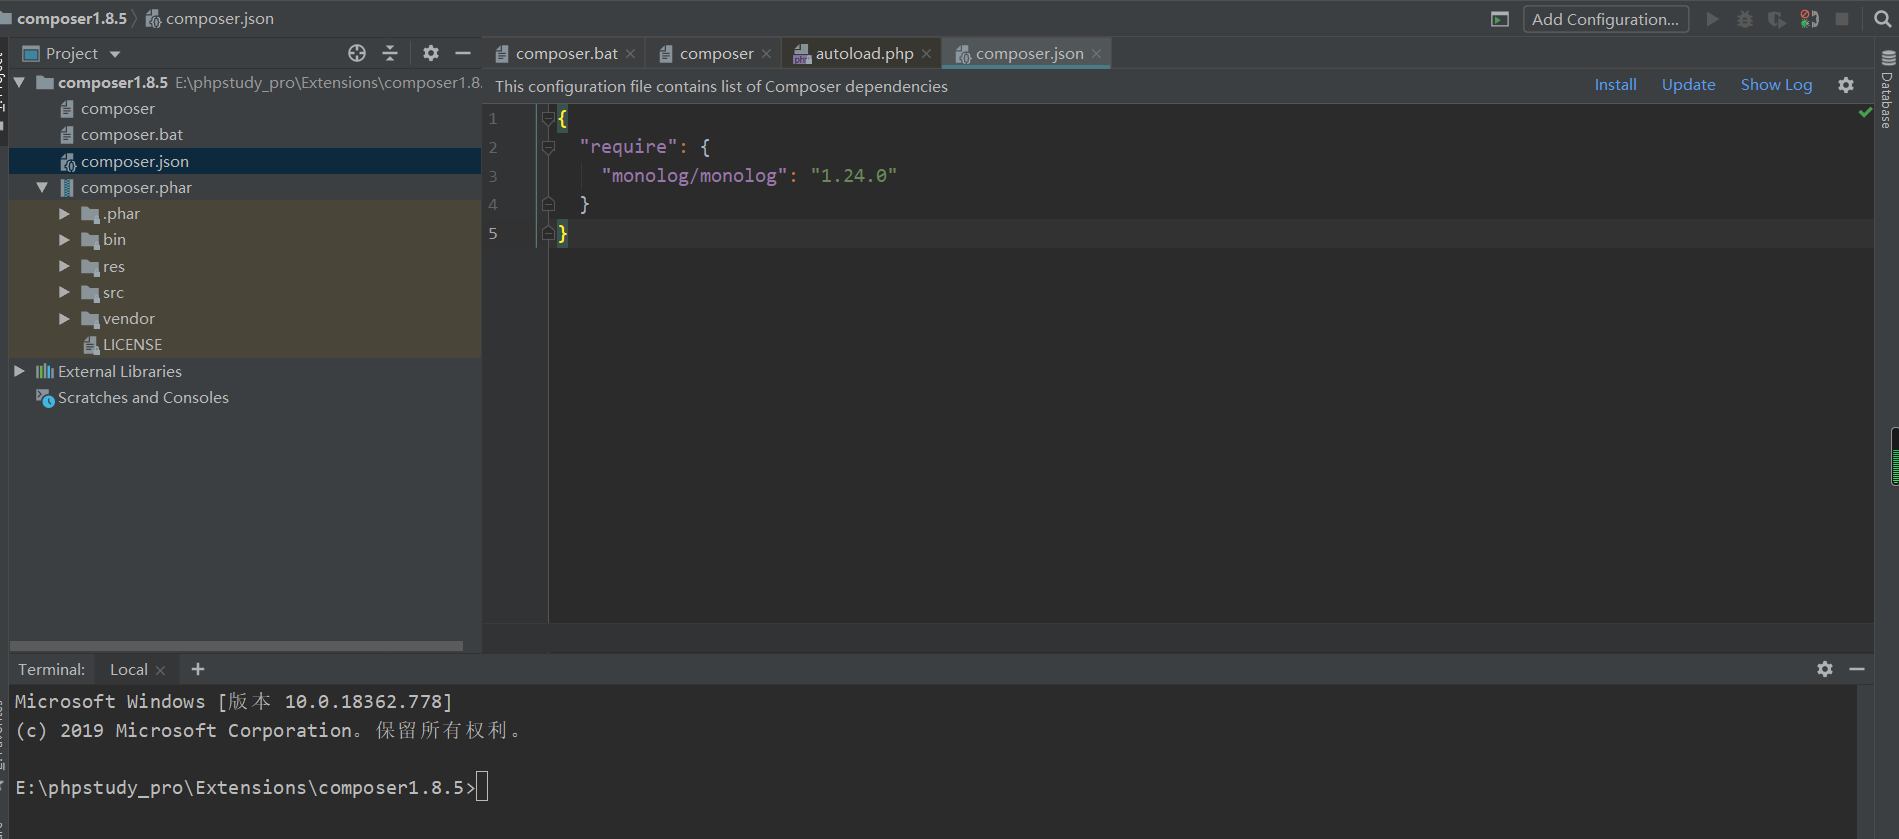Image resolution: width=1899 pixels, height=839 pixels.
Task: Expand the .phar folder
Action: pyautogui.click(x=64, y=213)
